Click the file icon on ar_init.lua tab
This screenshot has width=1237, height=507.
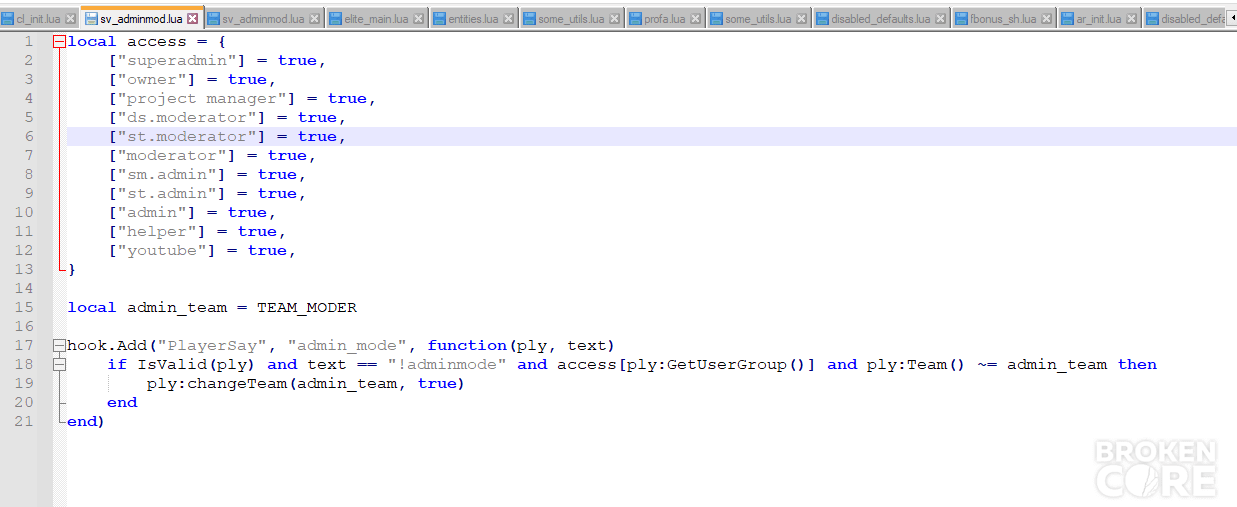(x=1068, y=19)
